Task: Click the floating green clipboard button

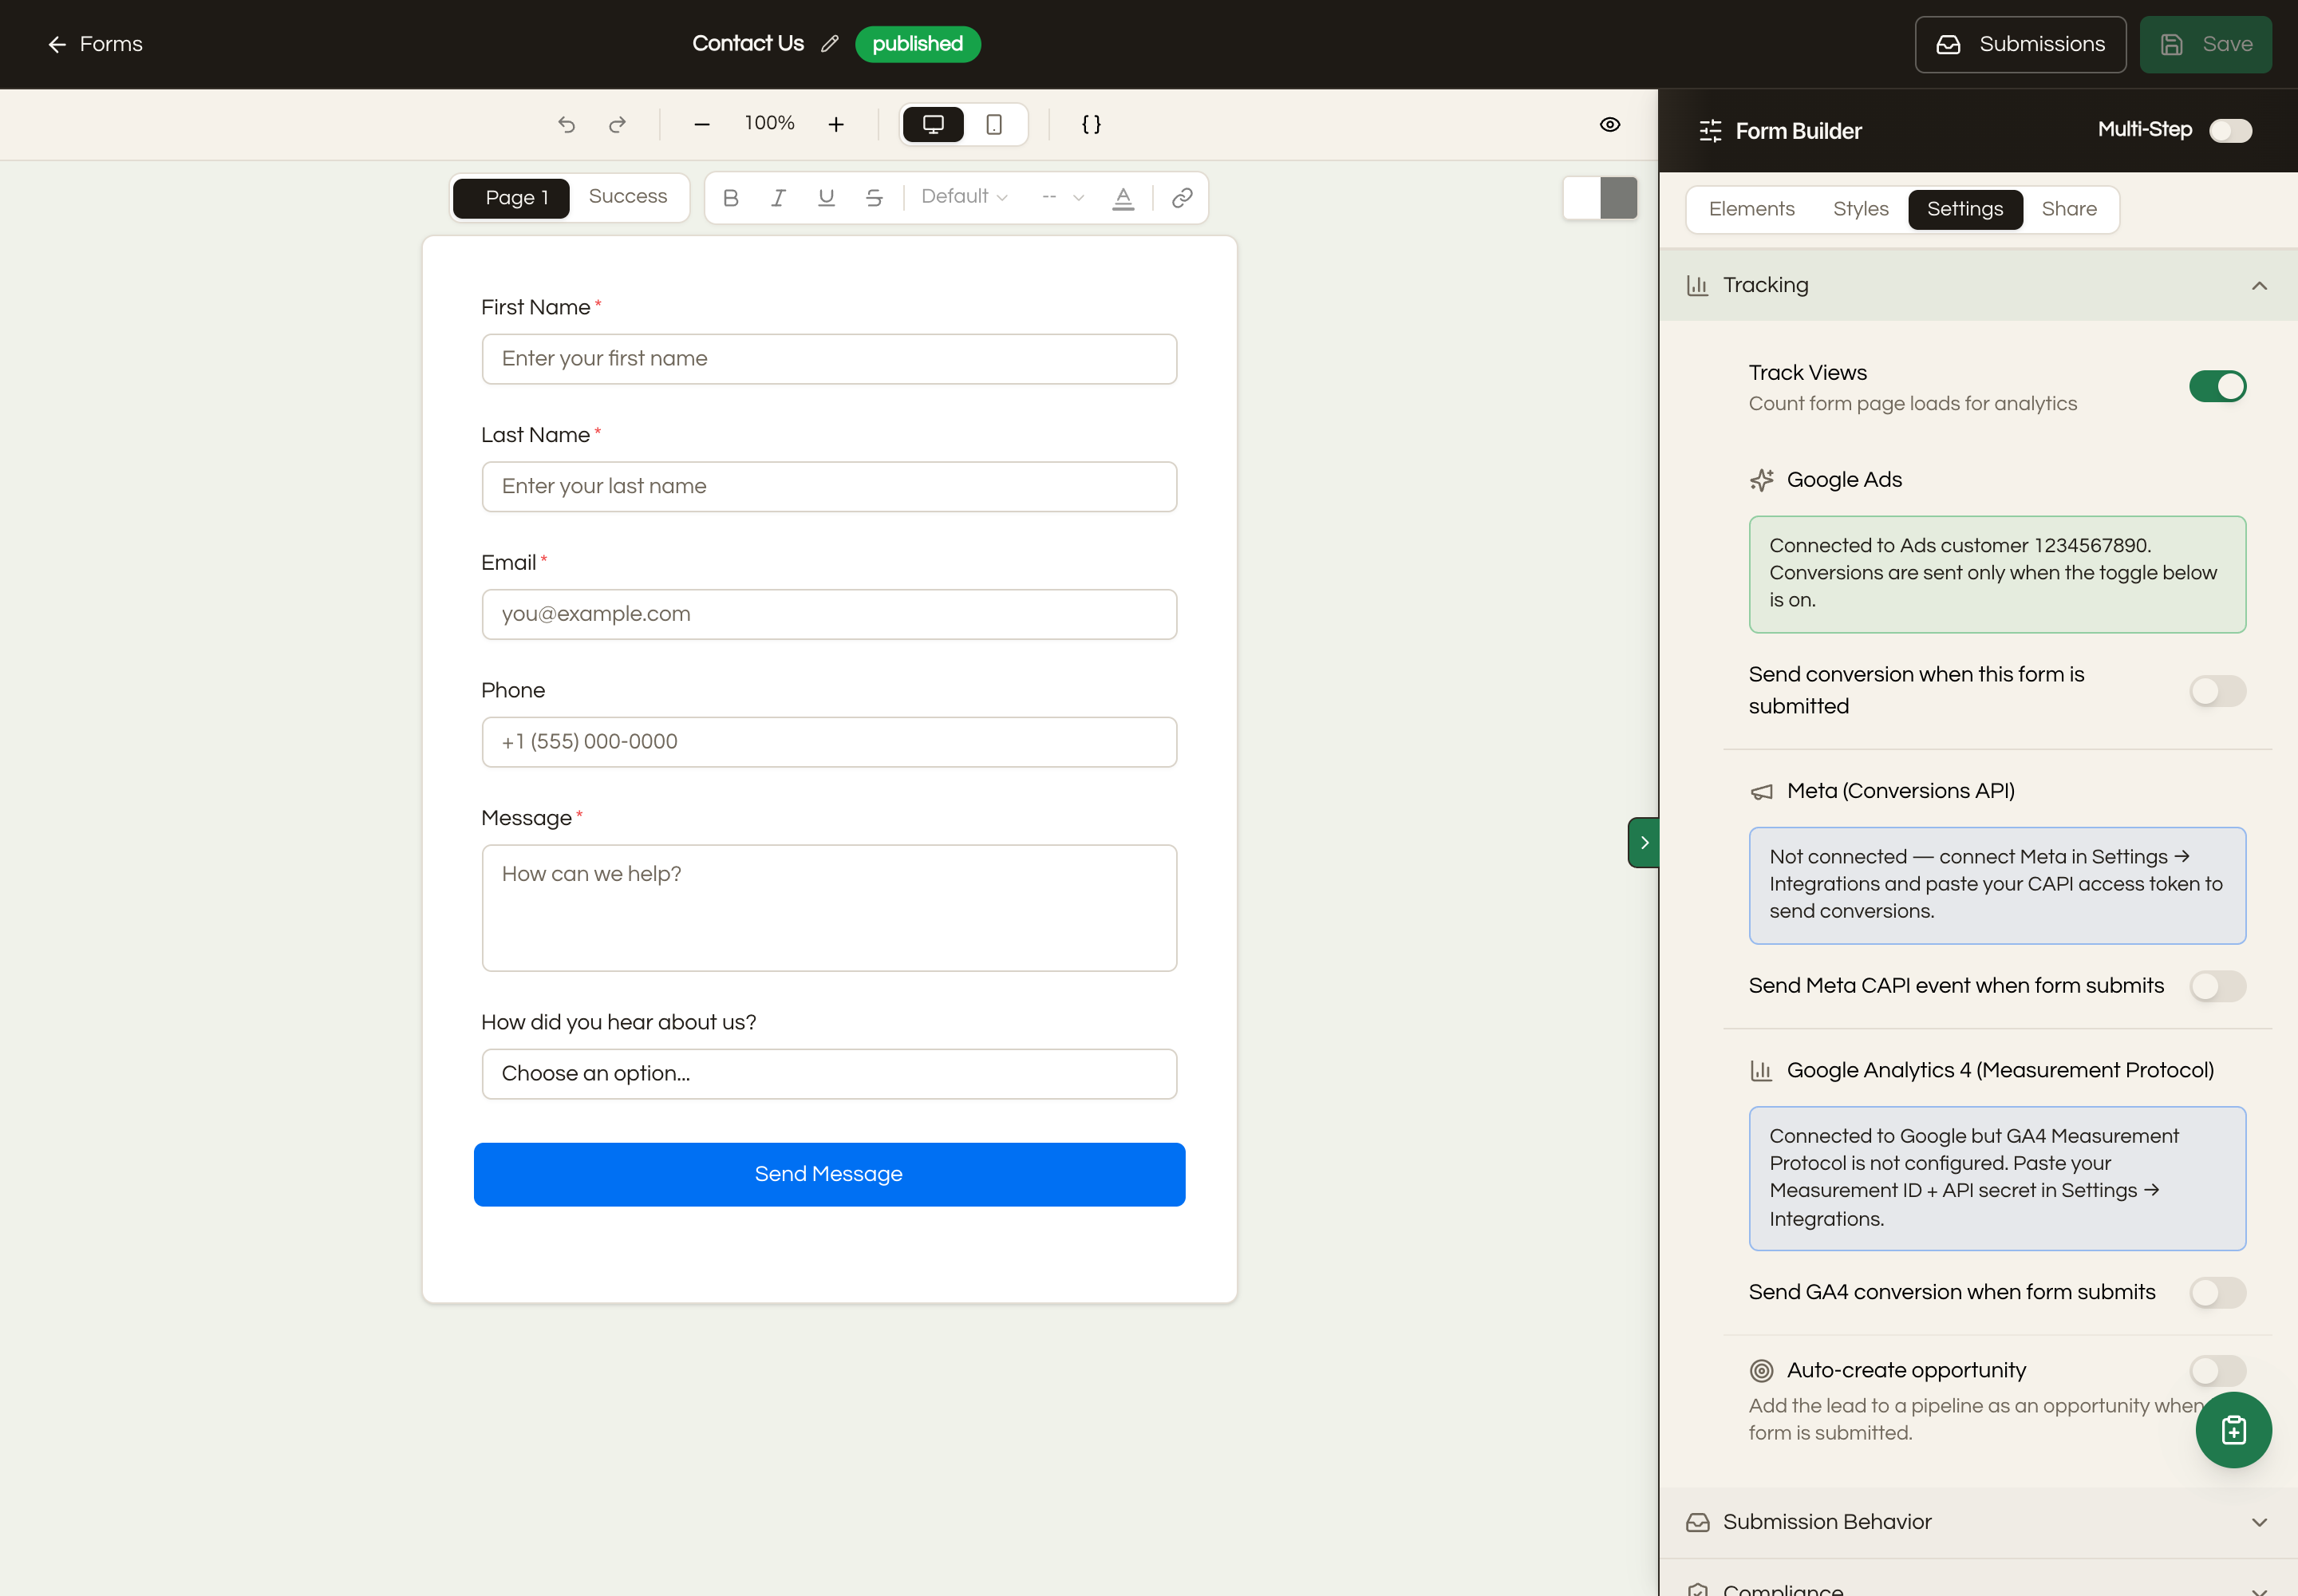Action: pyautogui.click(x=2233, y=1429)
